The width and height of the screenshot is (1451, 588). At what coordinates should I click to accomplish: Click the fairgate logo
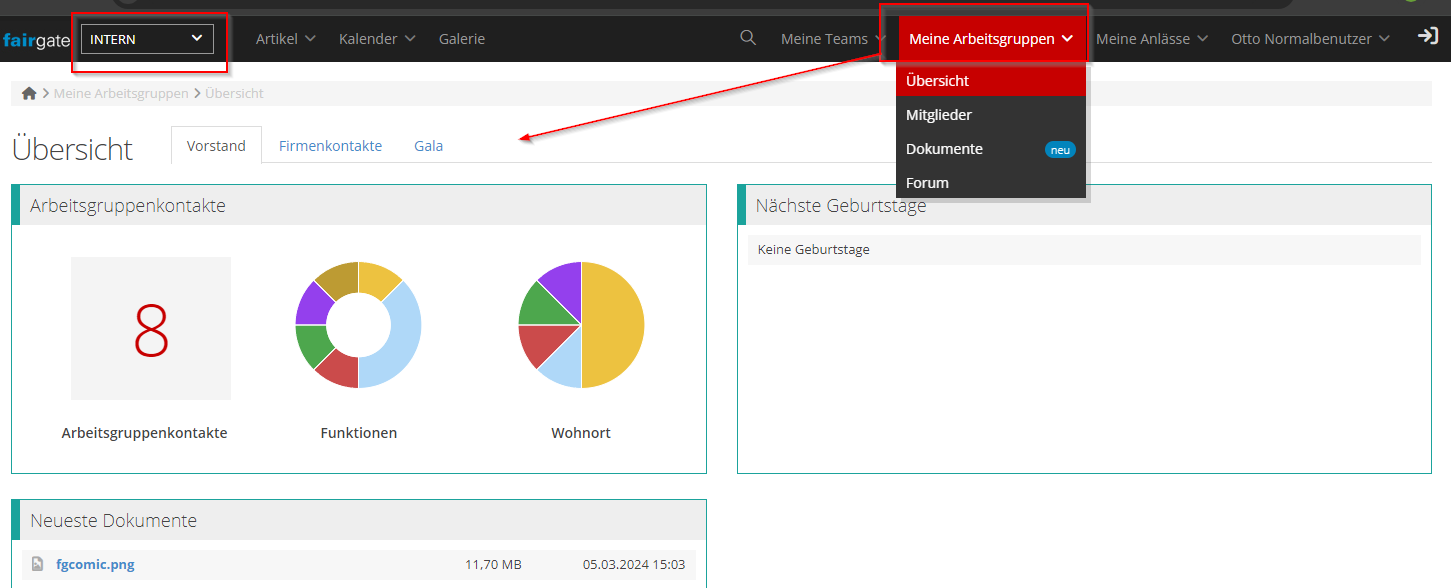tap(35, 40)
